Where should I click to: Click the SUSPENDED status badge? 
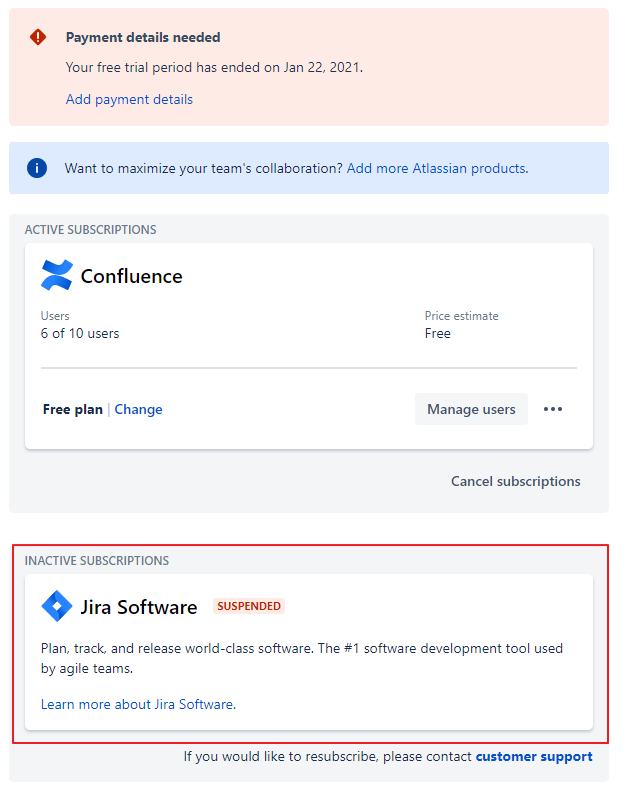click(249, 606)
